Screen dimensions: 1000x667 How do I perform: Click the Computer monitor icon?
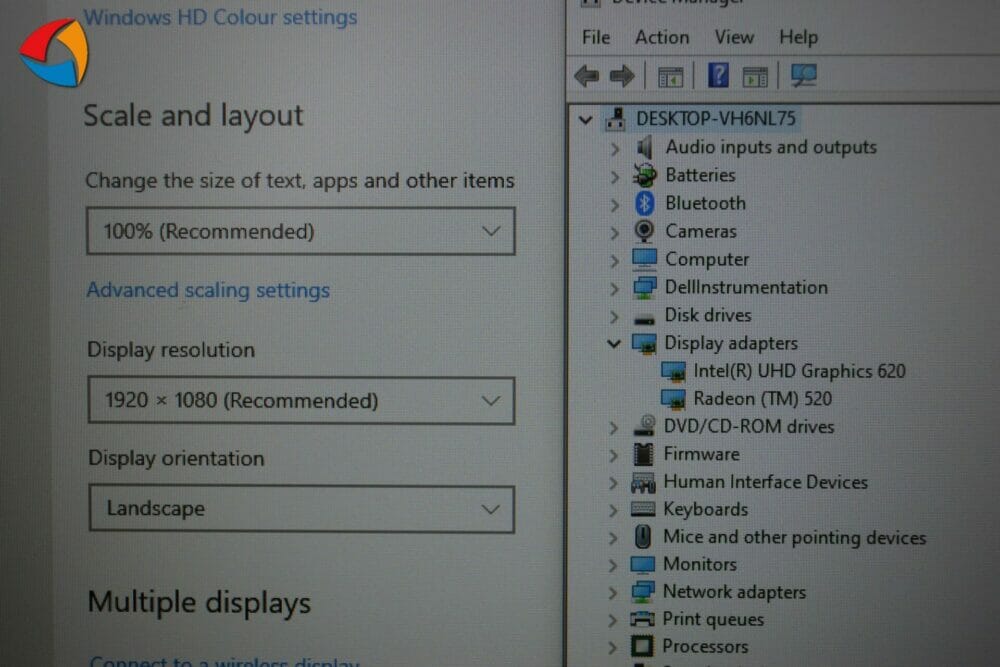pyautogui.click(x=644, y=259)
